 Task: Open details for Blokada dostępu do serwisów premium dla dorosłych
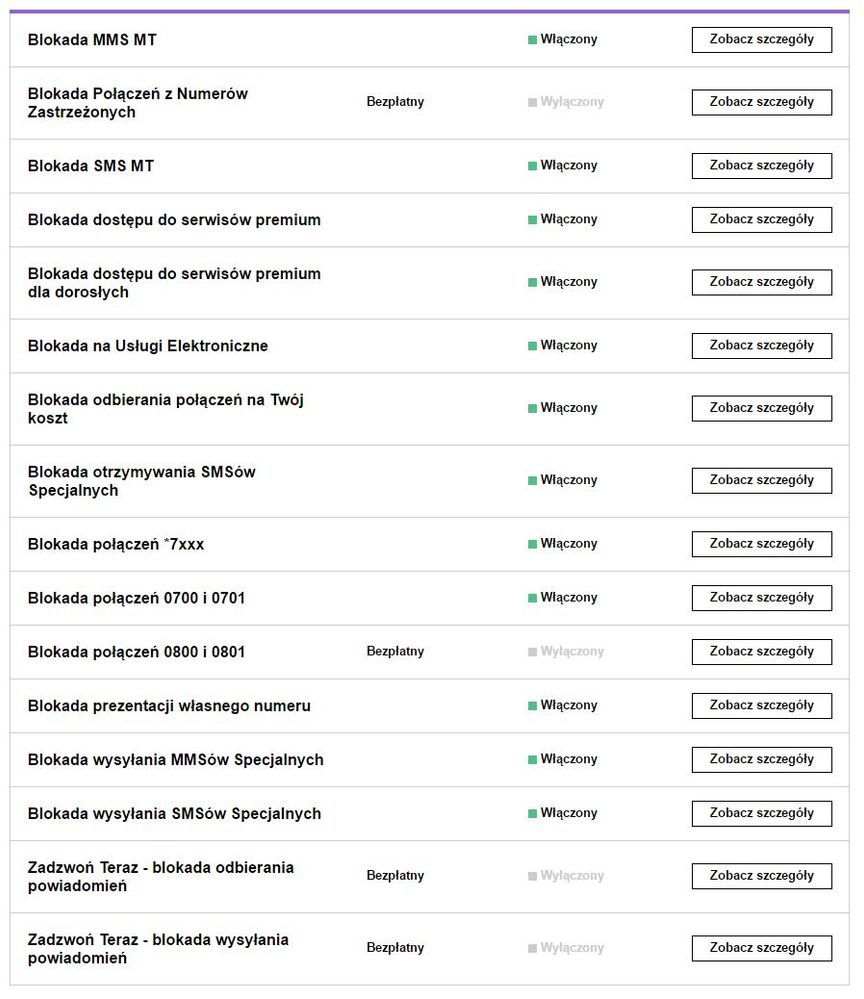[x=761, y=282]
